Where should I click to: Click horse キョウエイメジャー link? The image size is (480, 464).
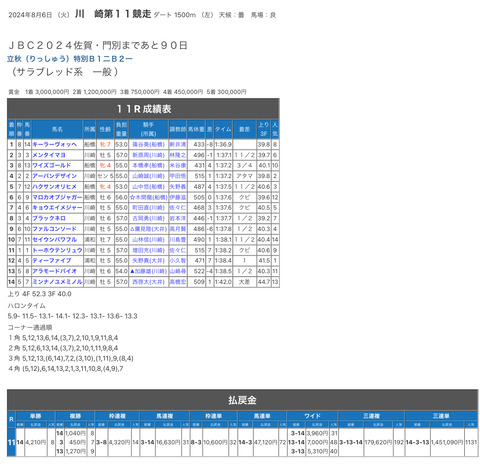pyautogui.click(x=57, y=208)
